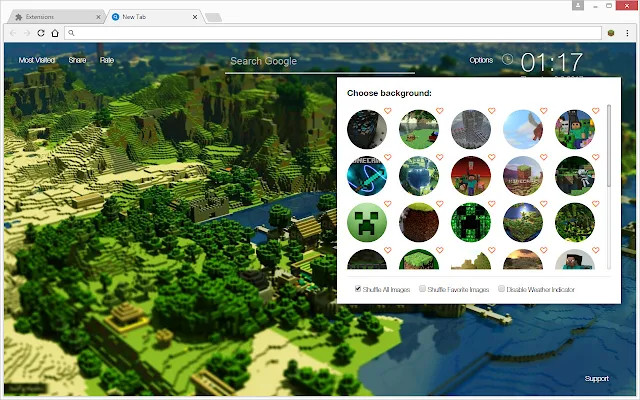
Task: Favorite the red background Steve image
Action: (491, 157)
